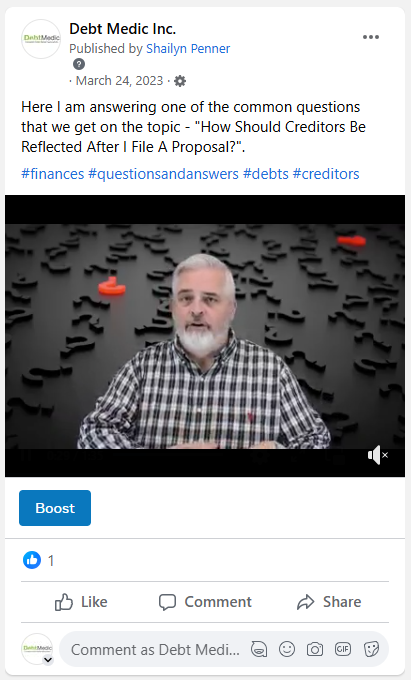411x680 pixels.
Task: Add a GIF to the comment
Action: coord(342,649)
